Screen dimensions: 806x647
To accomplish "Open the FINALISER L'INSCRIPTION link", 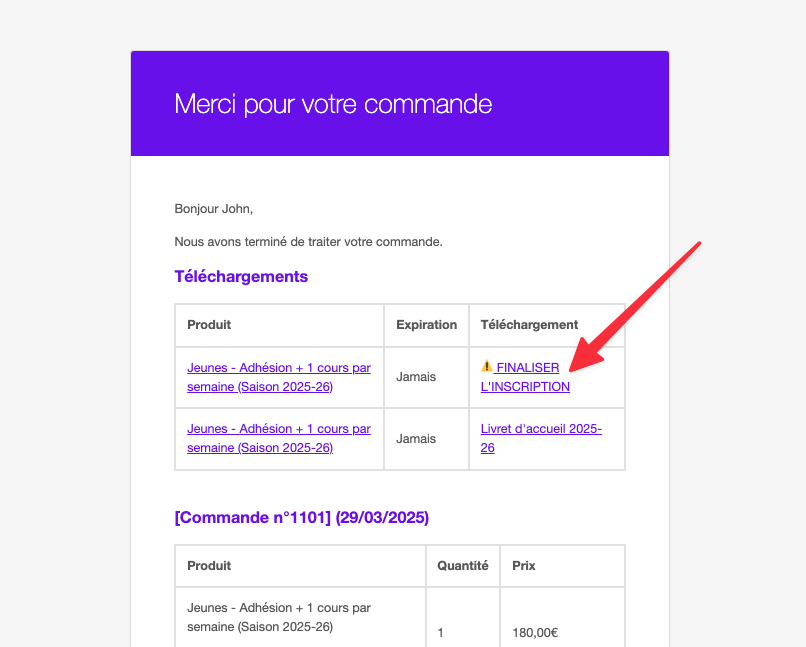I will point(525,377).
